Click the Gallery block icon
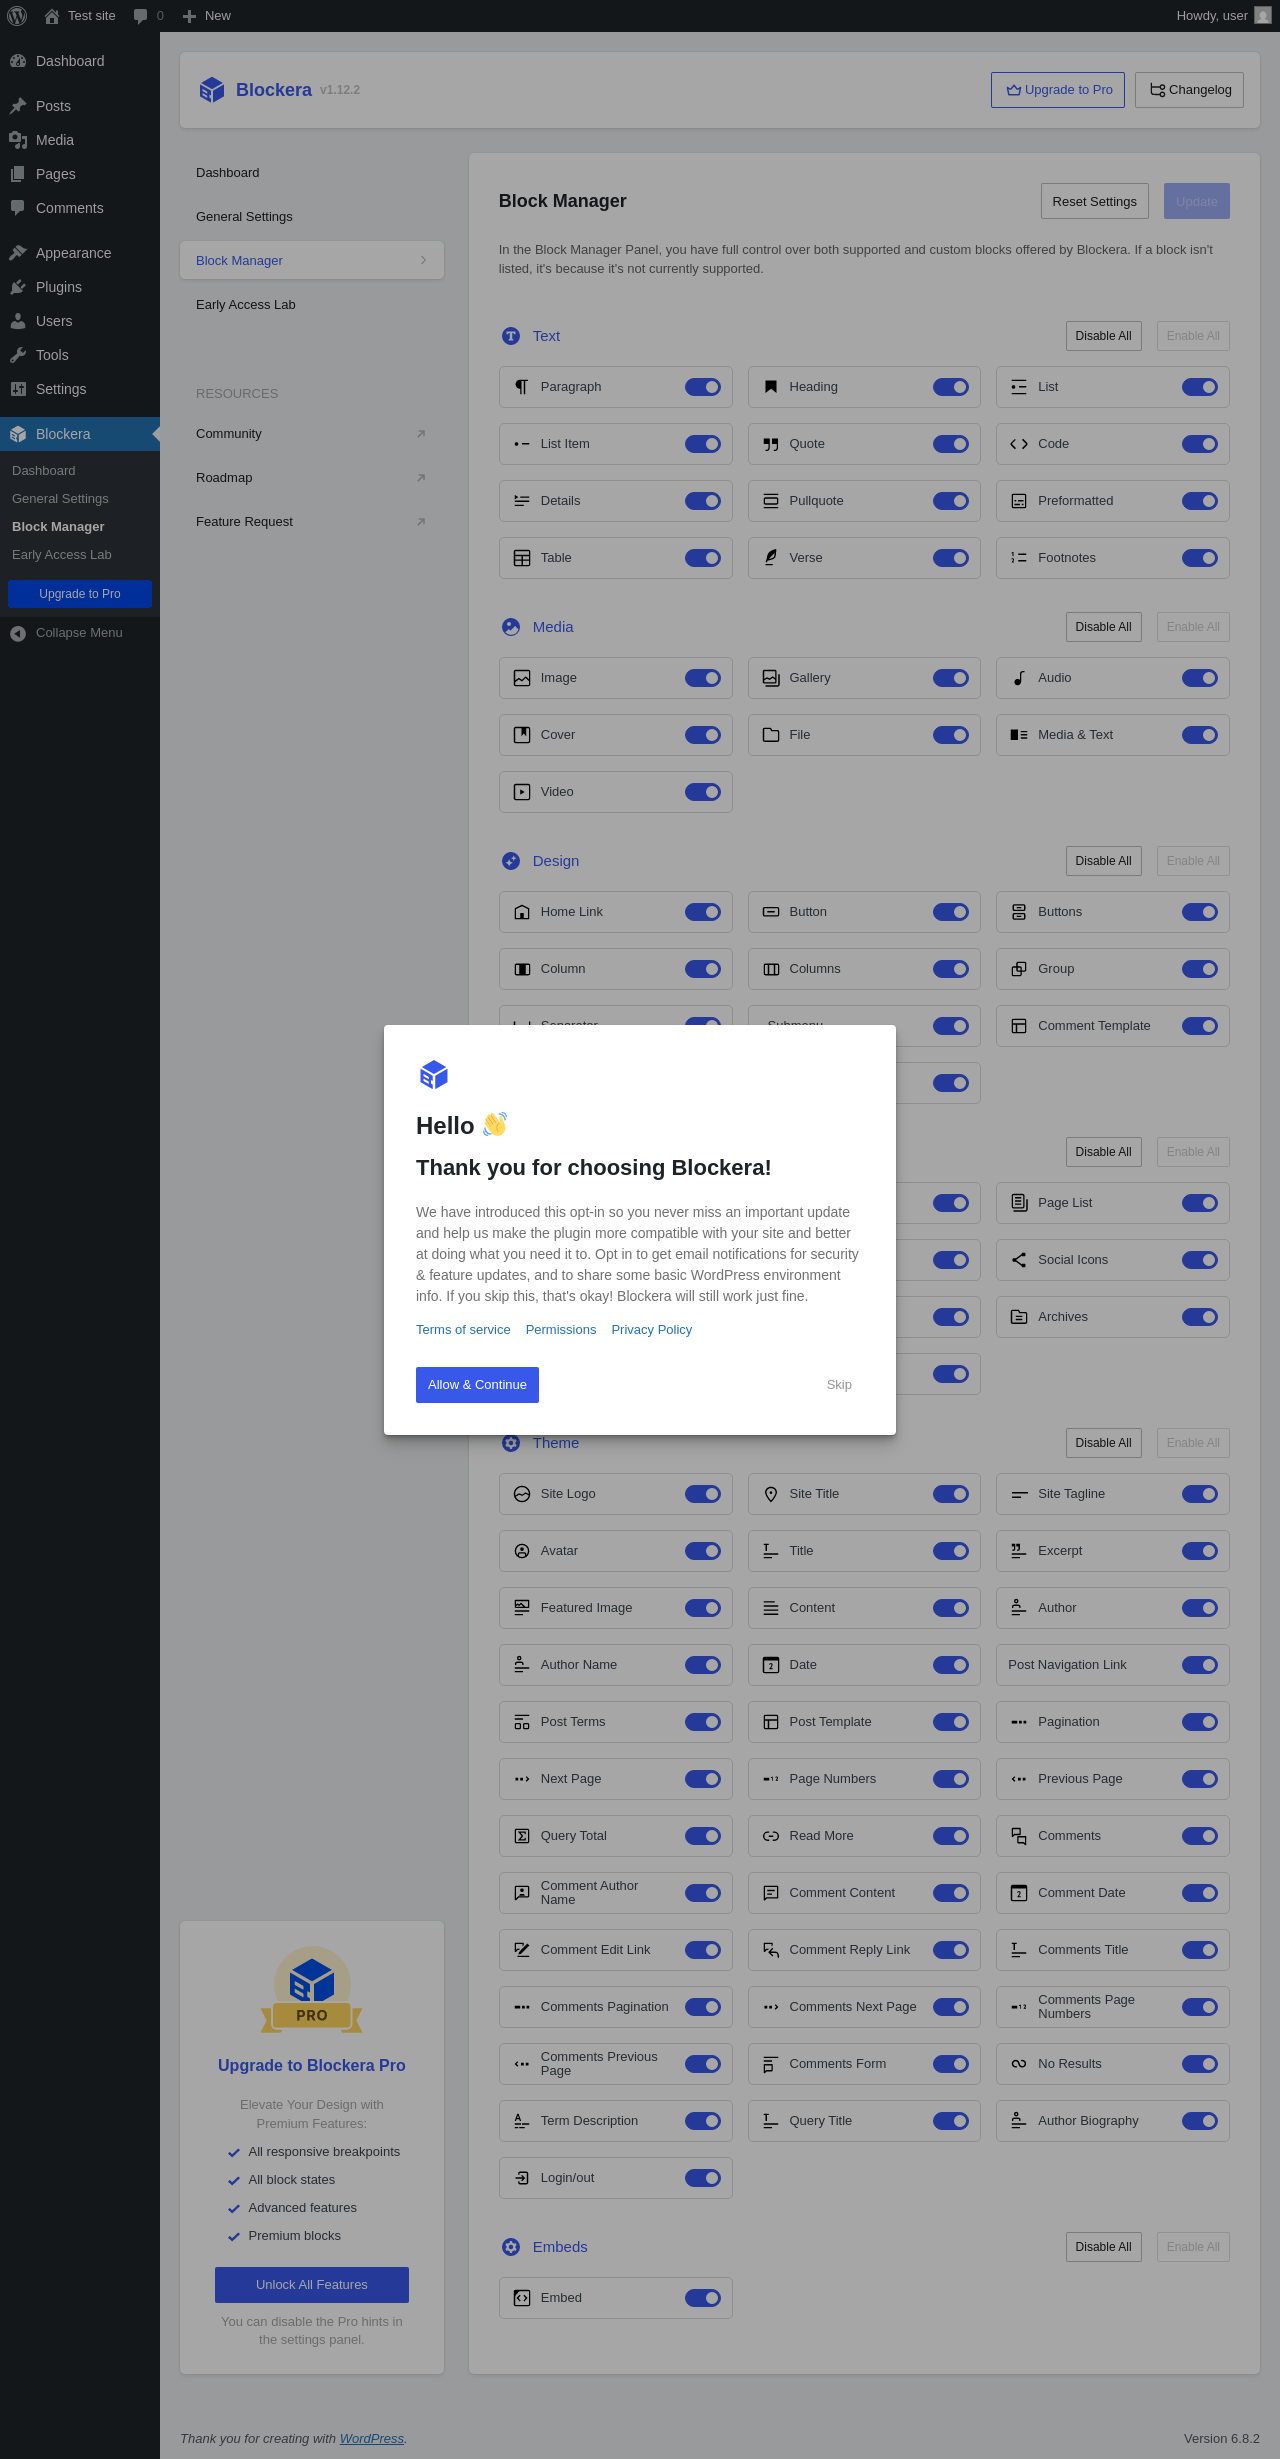1280x2459 pixels. coord(771,678)
